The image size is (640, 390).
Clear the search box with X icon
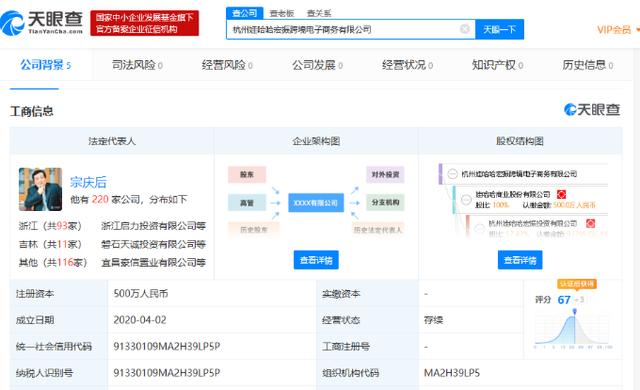click(464, 29)
